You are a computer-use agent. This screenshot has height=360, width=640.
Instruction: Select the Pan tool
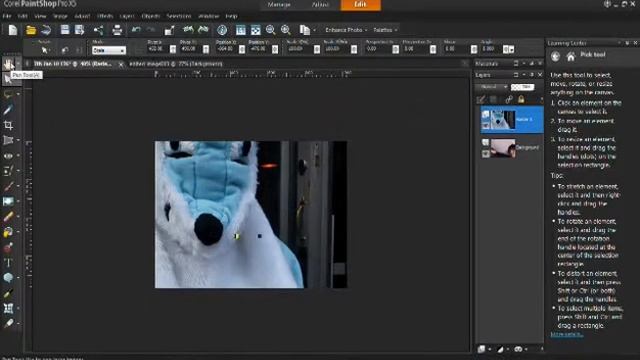pos(8,63)
